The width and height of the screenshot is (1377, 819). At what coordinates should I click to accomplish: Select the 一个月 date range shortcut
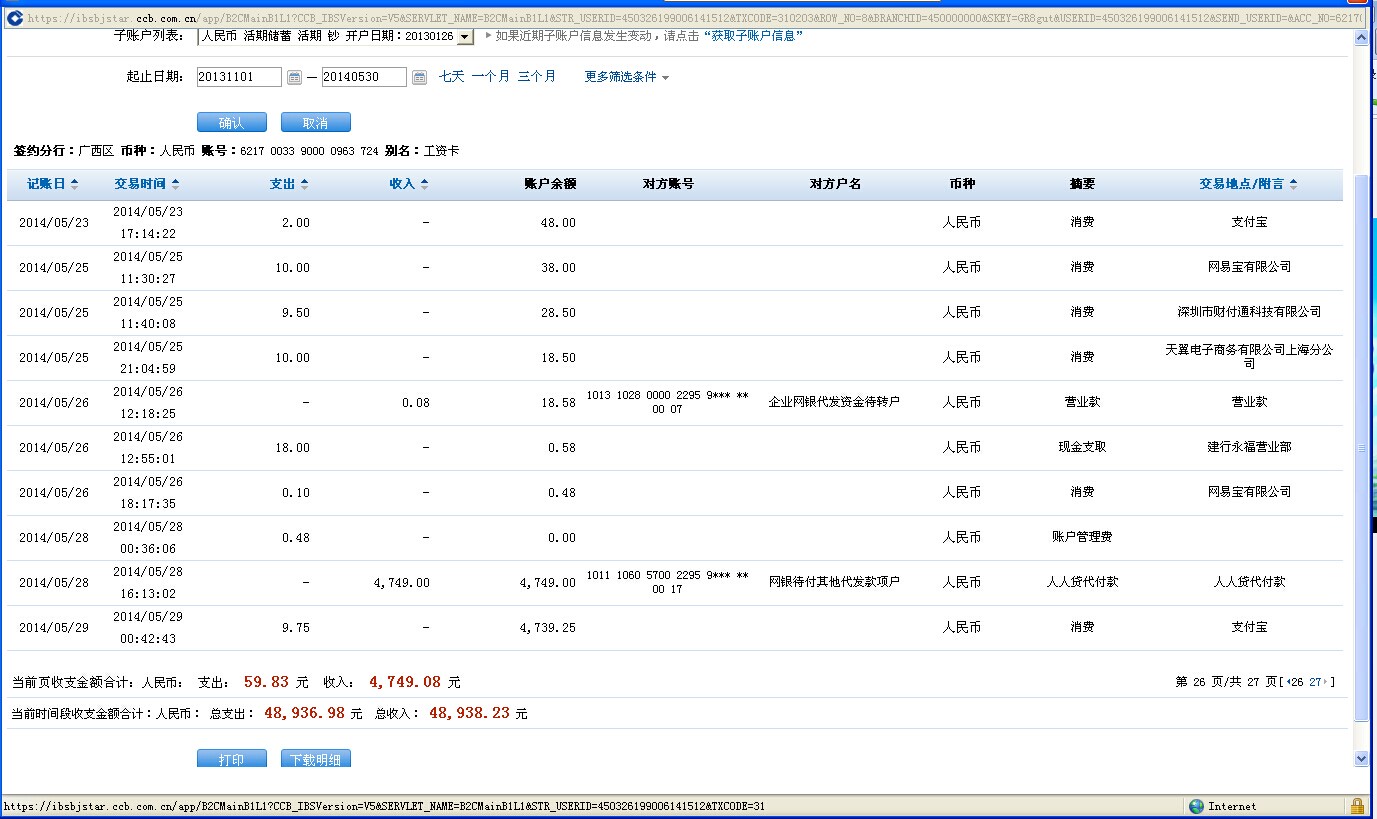[490, 76]
